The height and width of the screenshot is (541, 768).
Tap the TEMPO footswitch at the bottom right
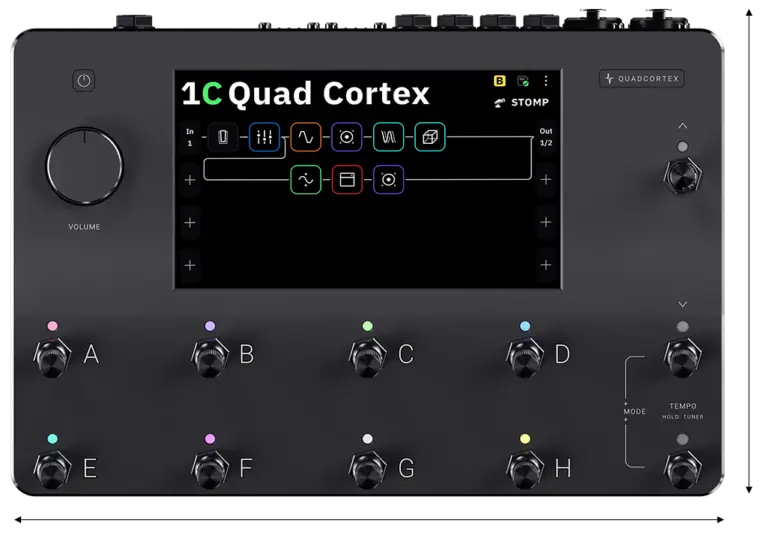click(x=683, y=469)
